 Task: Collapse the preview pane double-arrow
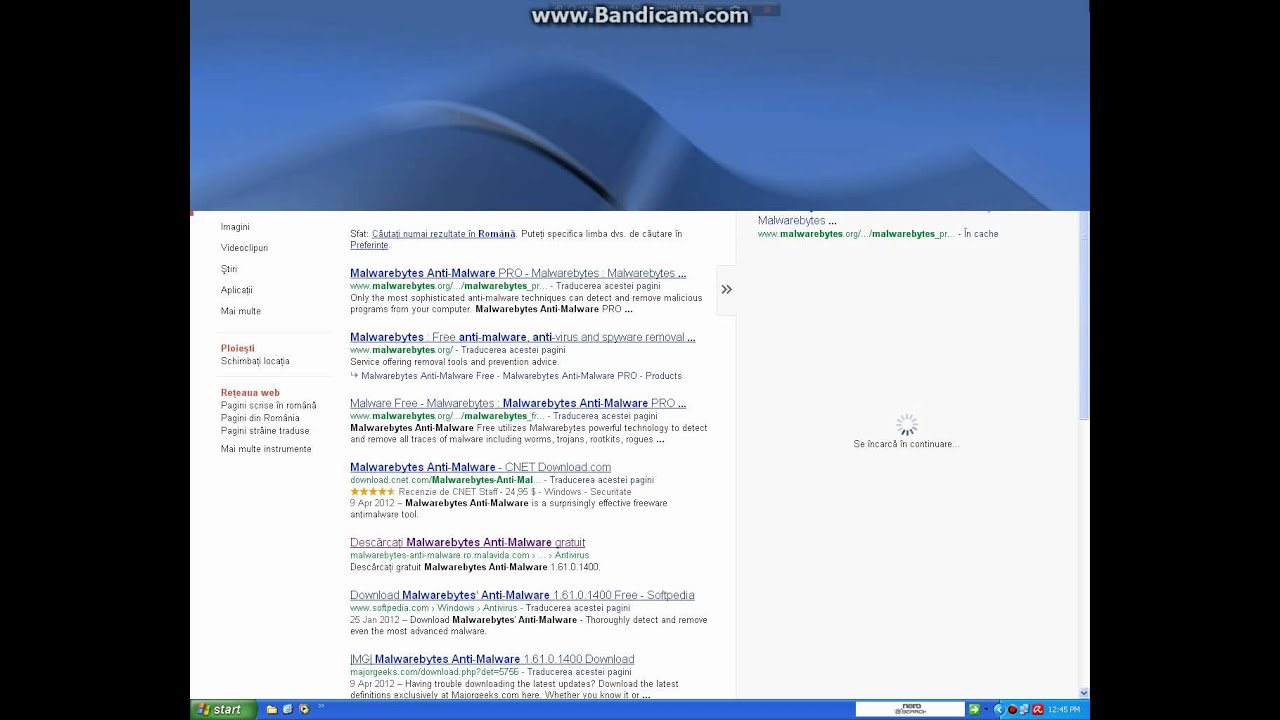click(x=727, y=289)
